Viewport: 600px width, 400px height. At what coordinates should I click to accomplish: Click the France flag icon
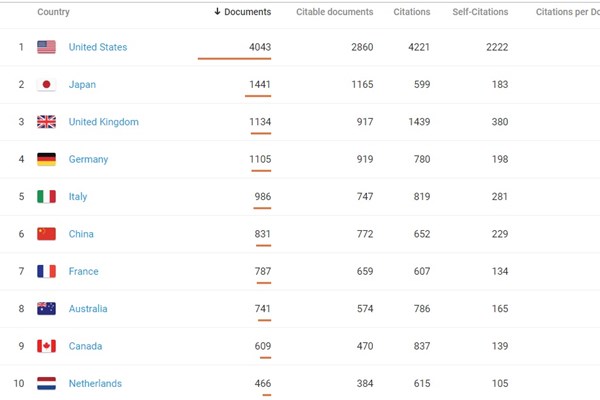point(46,271)
